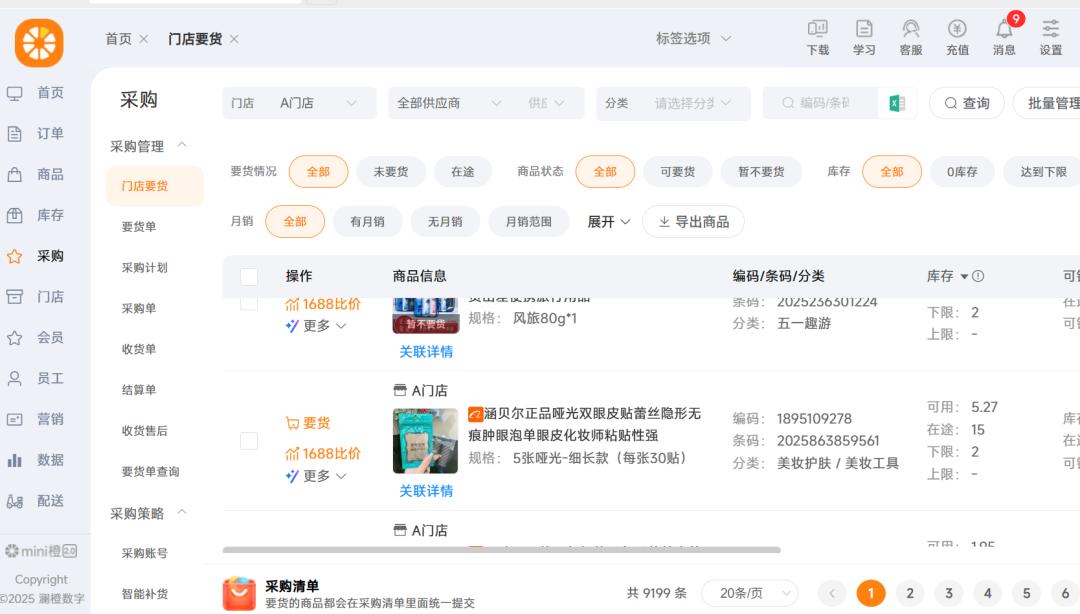Image resolution: width=1080 pixels, height=614 pixels.
Task: Open 关联详情 under 涵贝尔 product
Action: (426, 491)
